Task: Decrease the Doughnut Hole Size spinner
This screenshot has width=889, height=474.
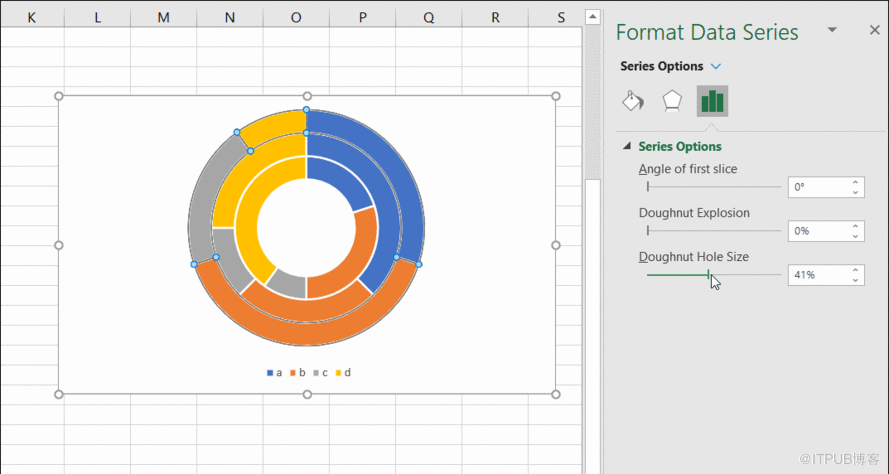Action: (856, 280)
